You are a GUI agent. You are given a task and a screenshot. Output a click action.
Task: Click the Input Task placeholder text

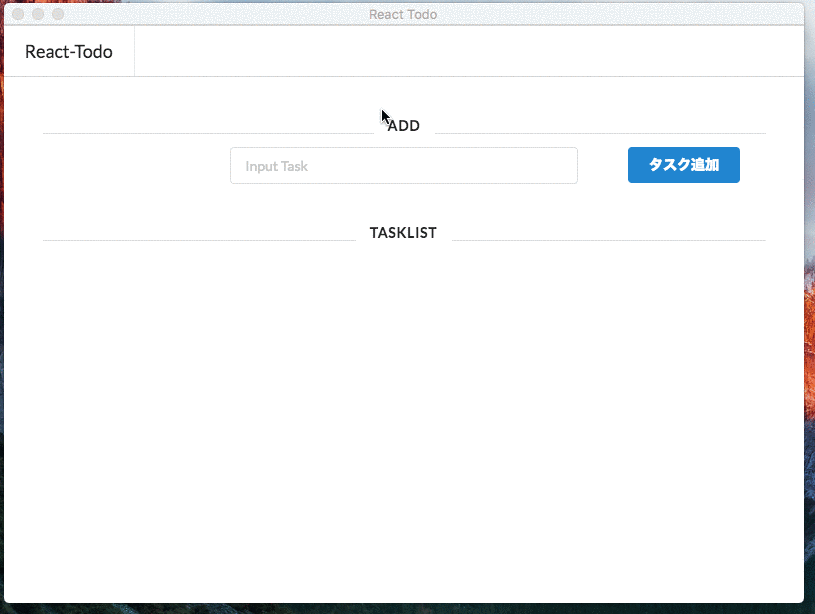[277, 165]
